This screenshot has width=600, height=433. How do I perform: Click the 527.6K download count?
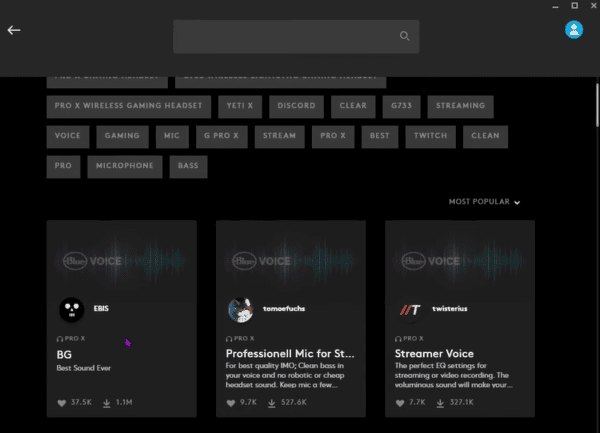pyautogui.click(x=293, y=402)
